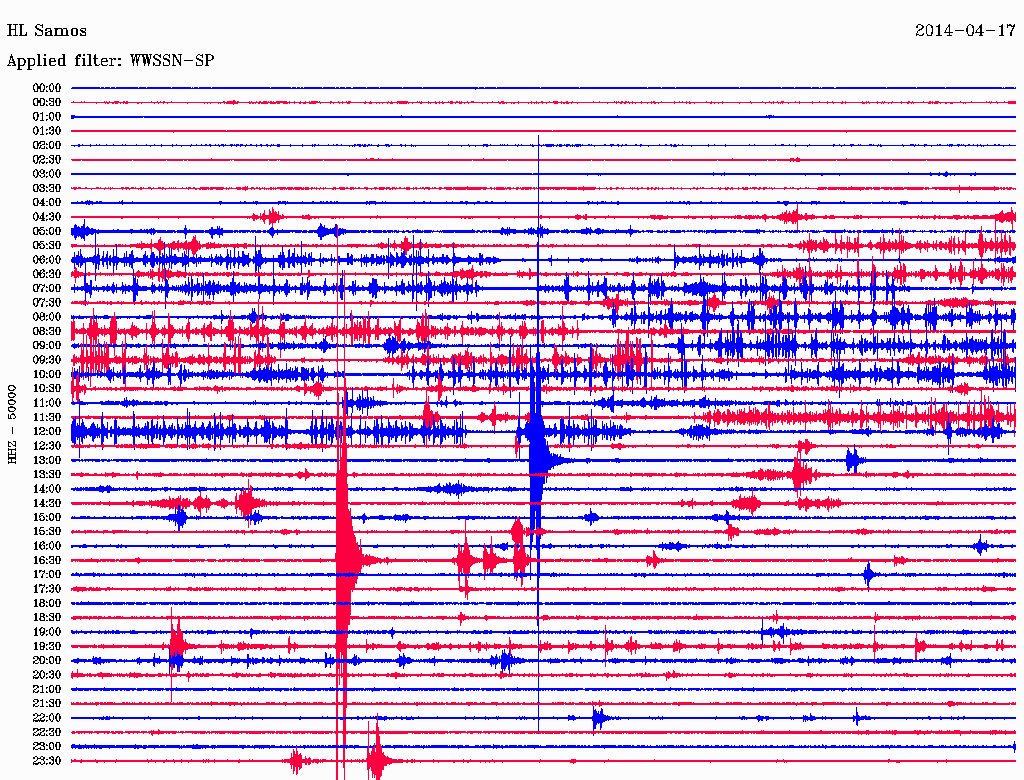
Task: Click the '05:30' time label
Action: 47,245
